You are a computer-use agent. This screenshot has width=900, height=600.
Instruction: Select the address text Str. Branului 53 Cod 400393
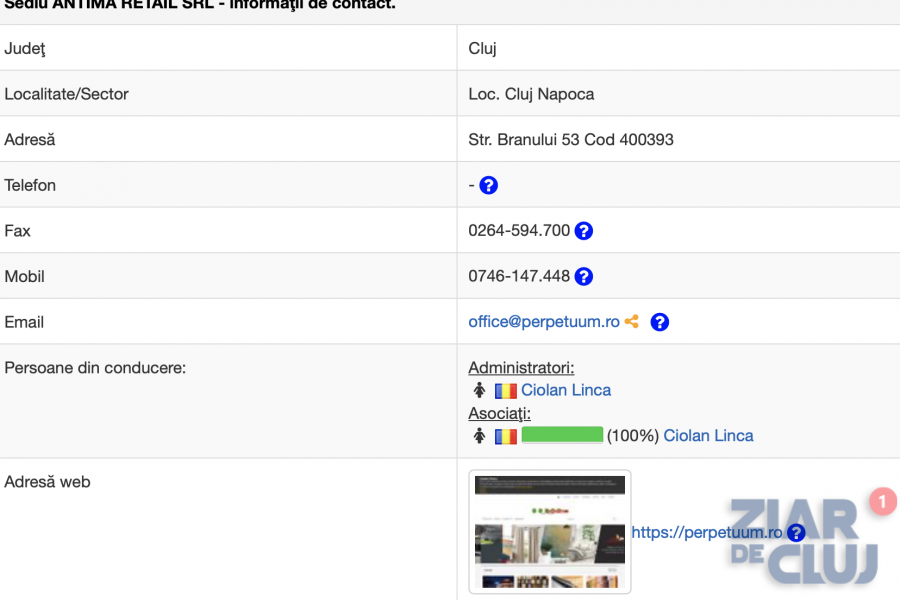click(x=571, y=140)
